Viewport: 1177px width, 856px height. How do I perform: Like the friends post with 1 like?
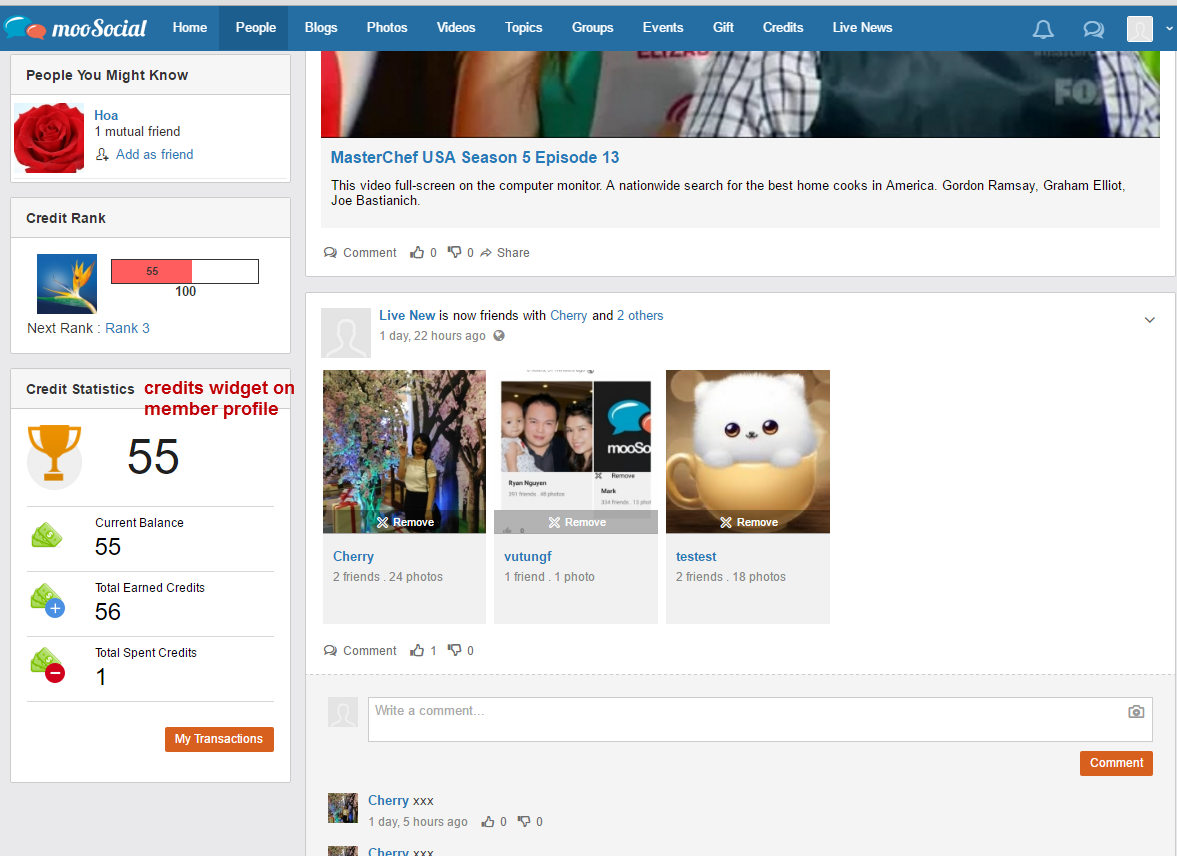[x=417, y=650]
